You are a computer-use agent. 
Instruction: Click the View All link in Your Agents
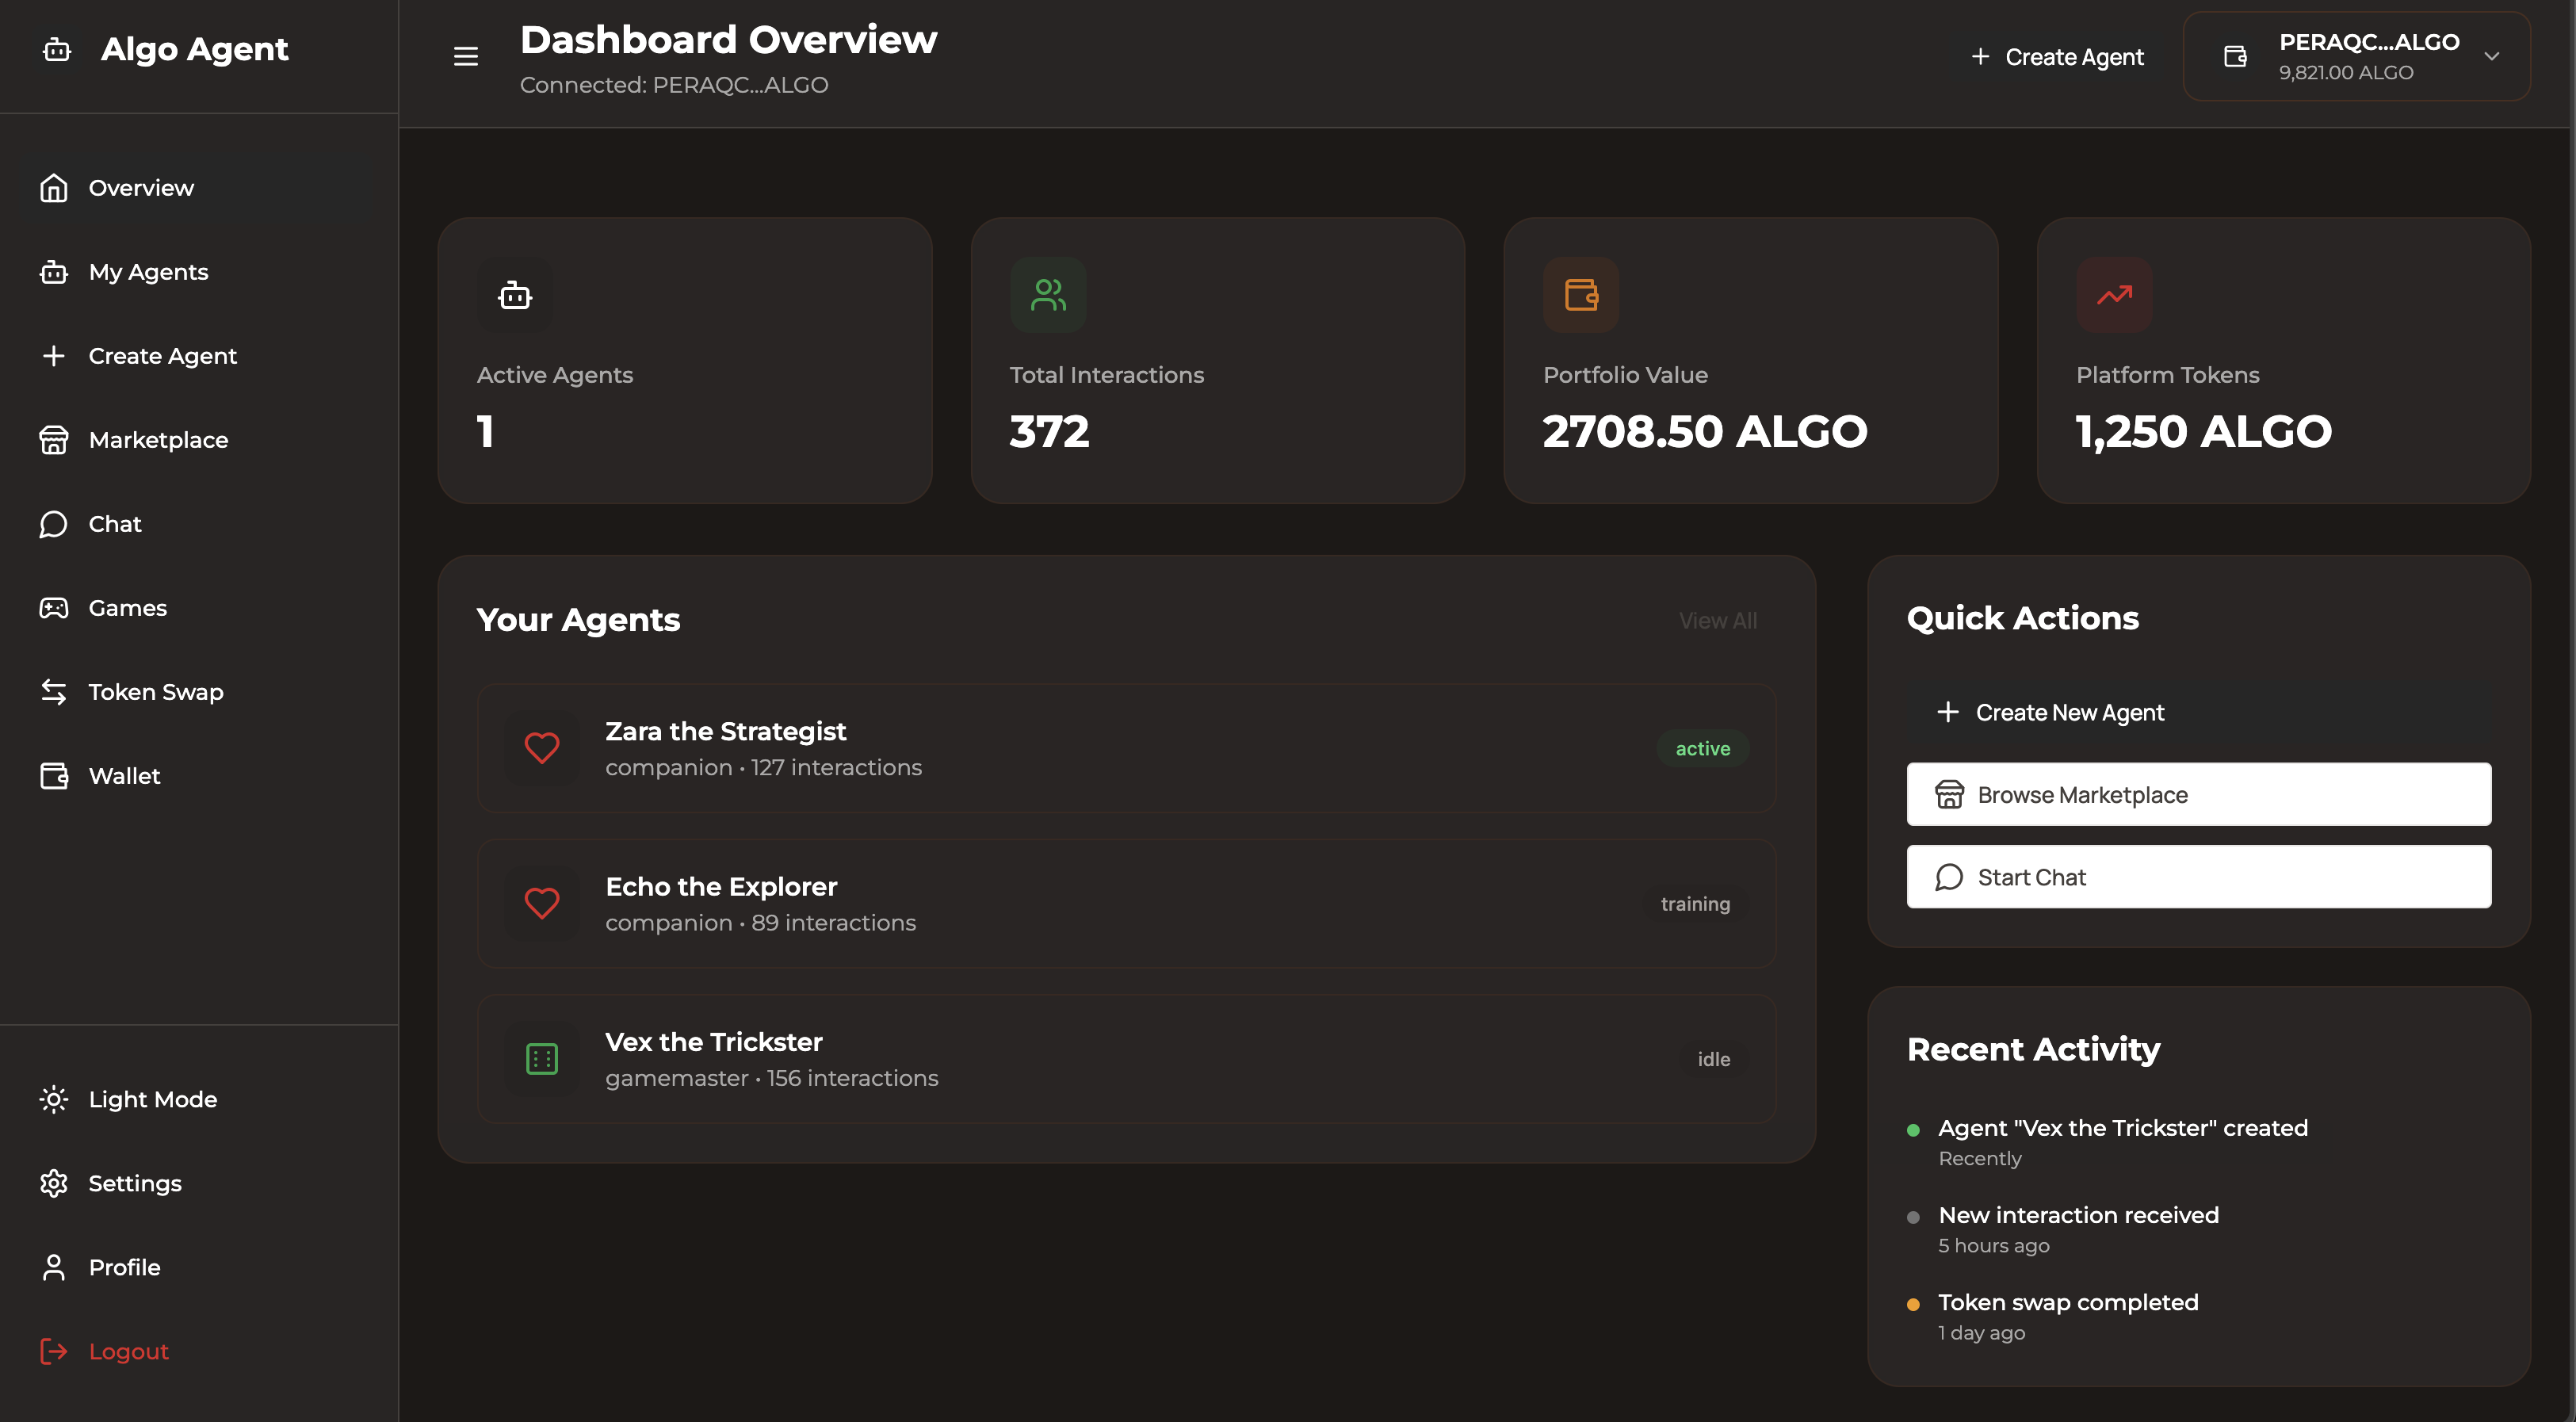pos(1717,620)
